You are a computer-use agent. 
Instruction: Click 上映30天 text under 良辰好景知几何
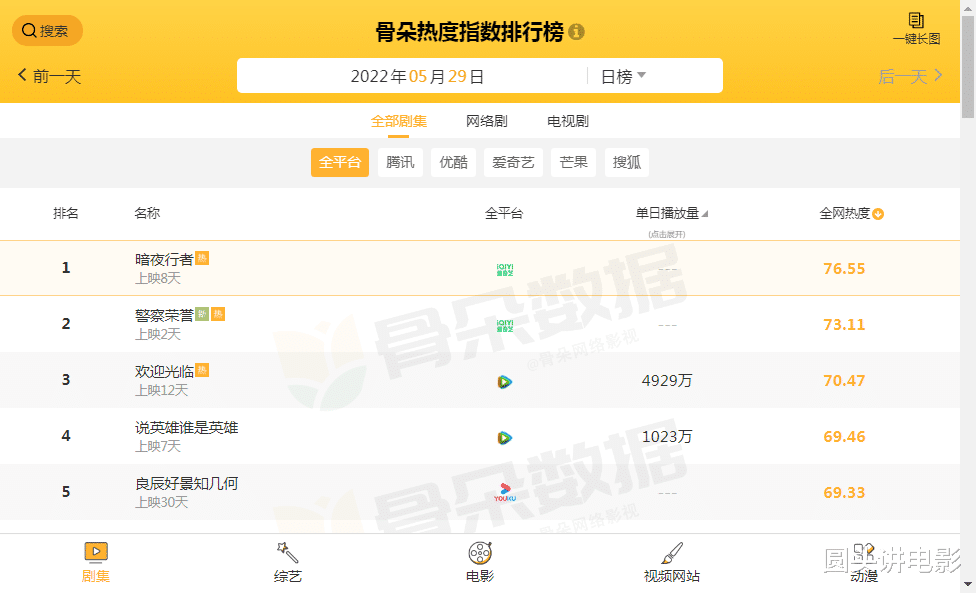(x=162, y=502)
